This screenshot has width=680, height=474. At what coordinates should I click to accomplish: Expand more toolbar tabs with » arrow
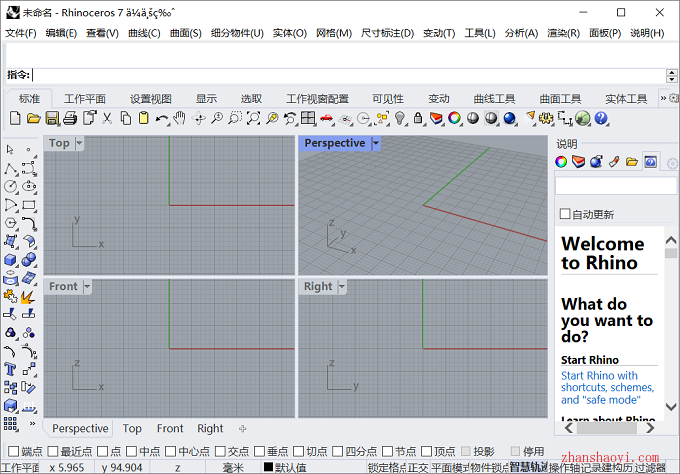(x=663, y=98)
